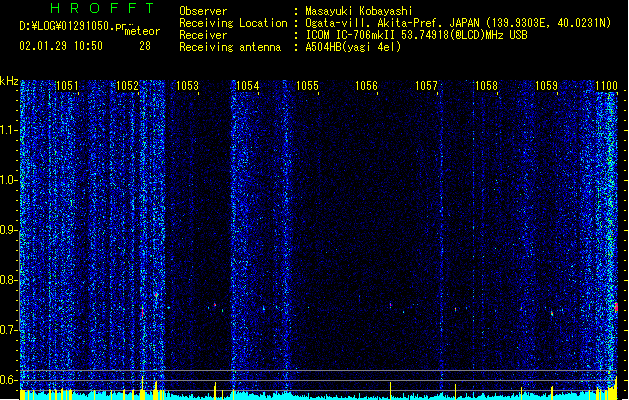
Task: Click the 1051 time marker
Action: pyautogui.click(x=67, y=86)
